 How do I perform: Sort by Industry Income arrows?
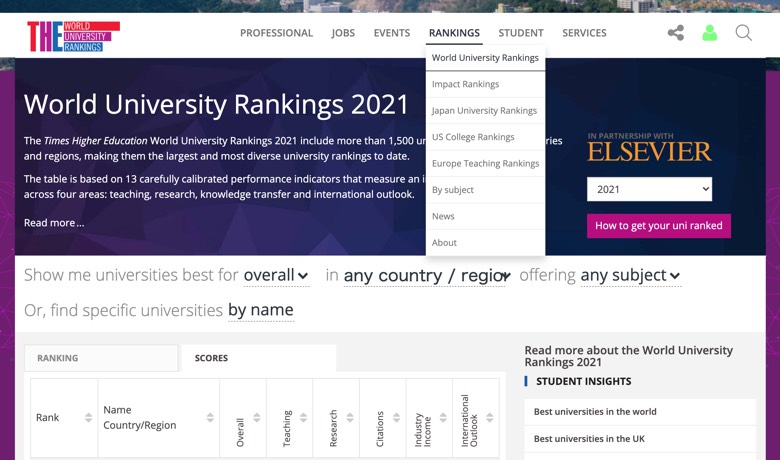[x=443, y=418]
